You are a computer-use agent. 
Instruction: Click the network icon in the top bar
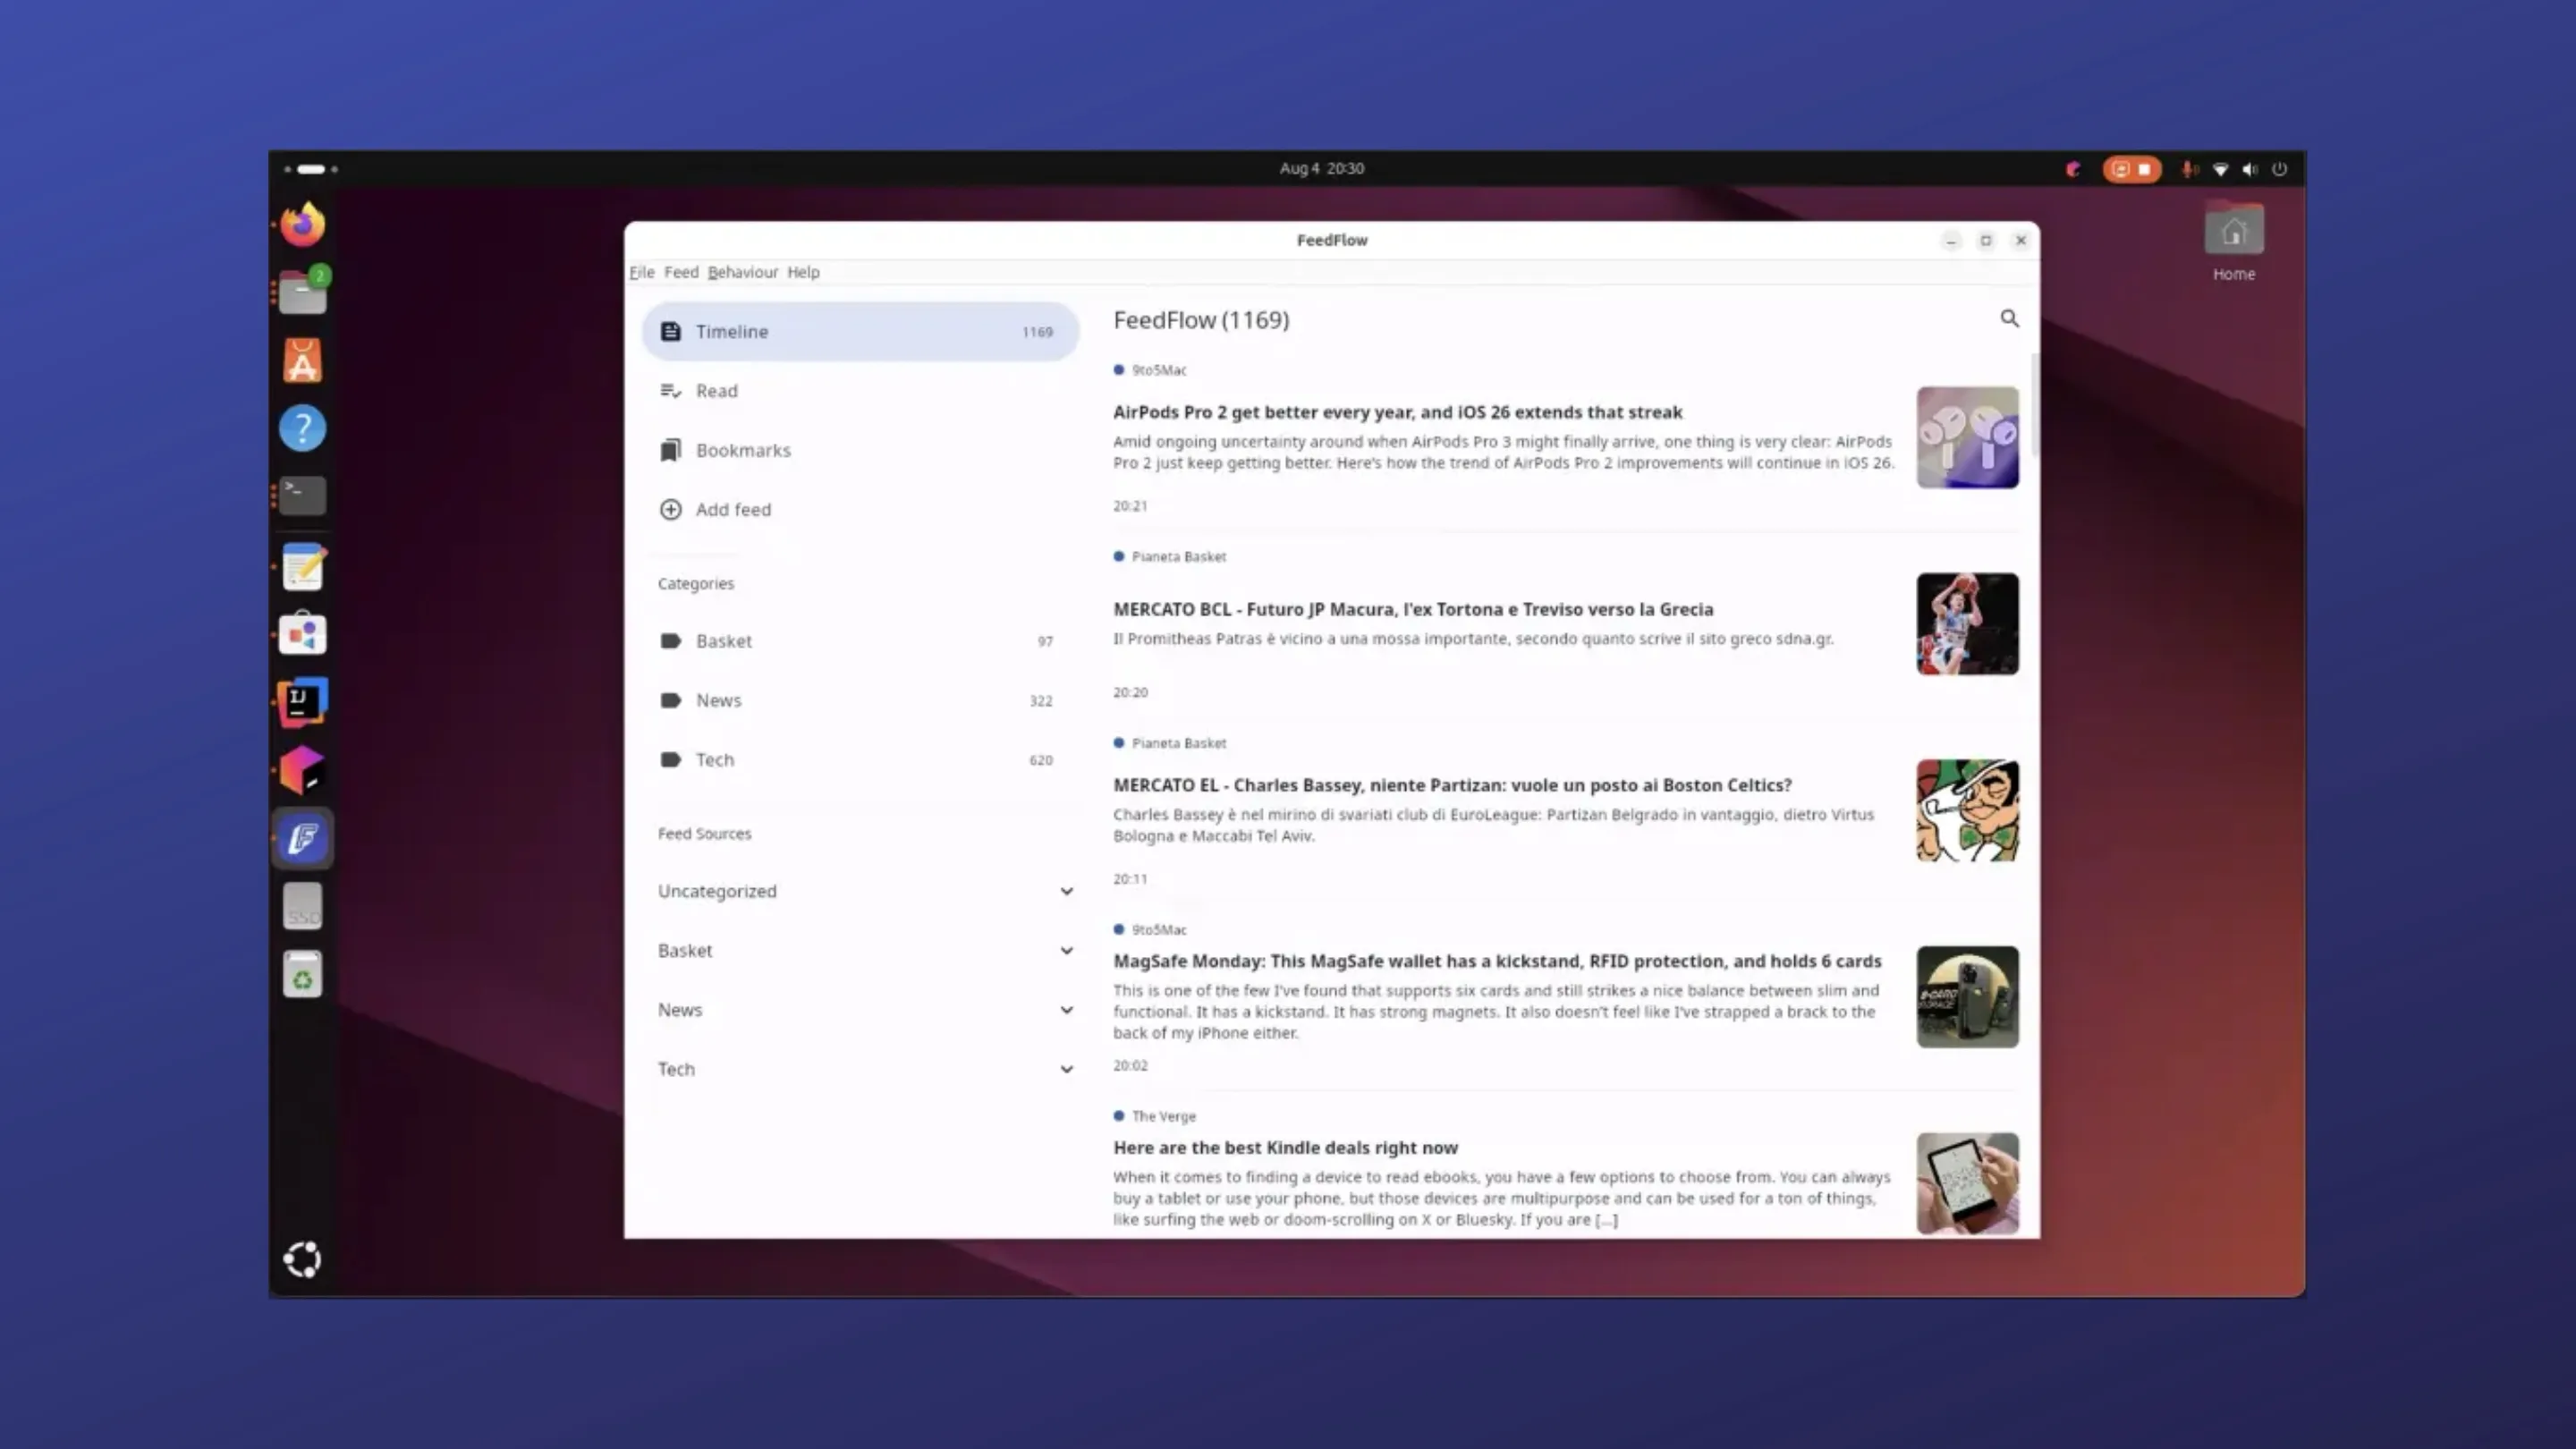[x=2220, y=169]
